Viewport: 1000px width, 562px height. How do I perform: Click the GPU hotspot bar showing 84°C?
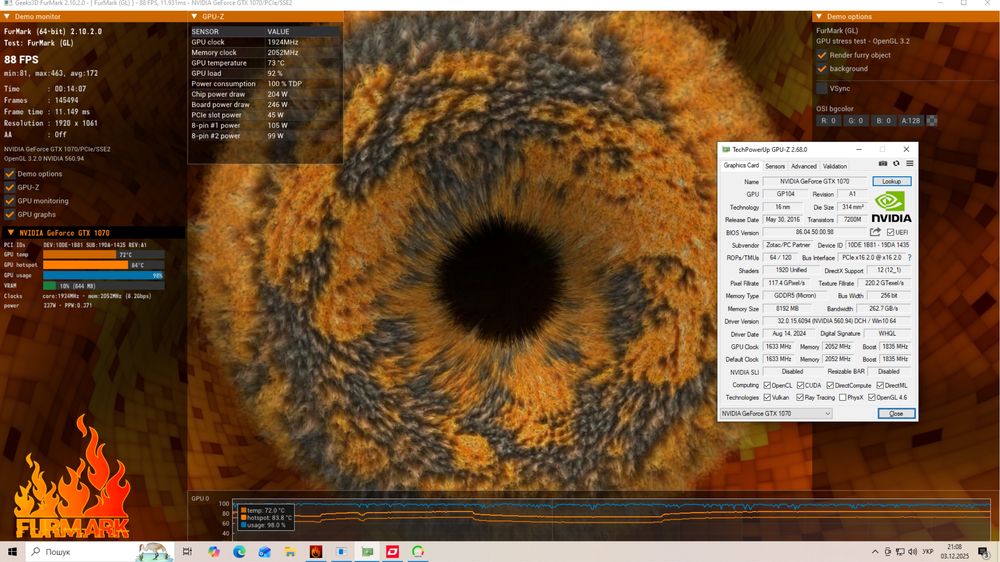click(x=103, y=265)
